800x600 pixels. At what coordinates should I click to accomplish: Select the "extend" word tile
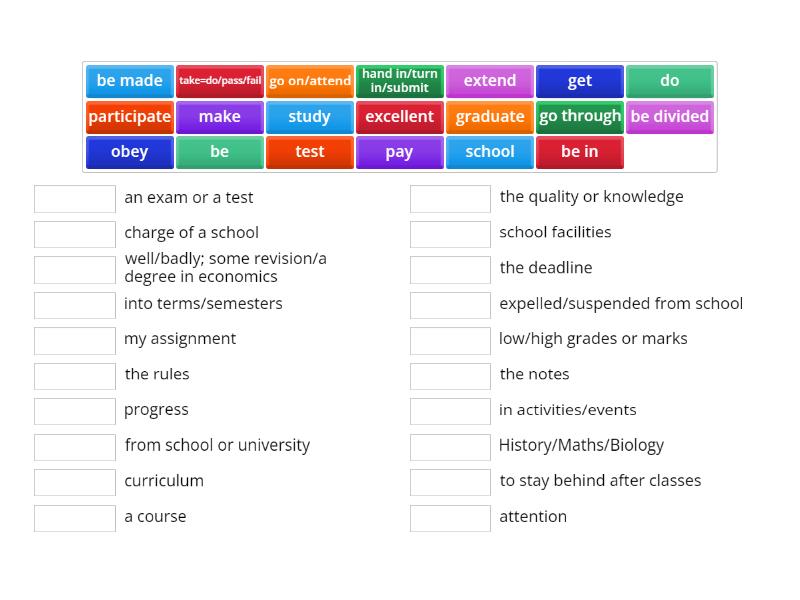490,81
